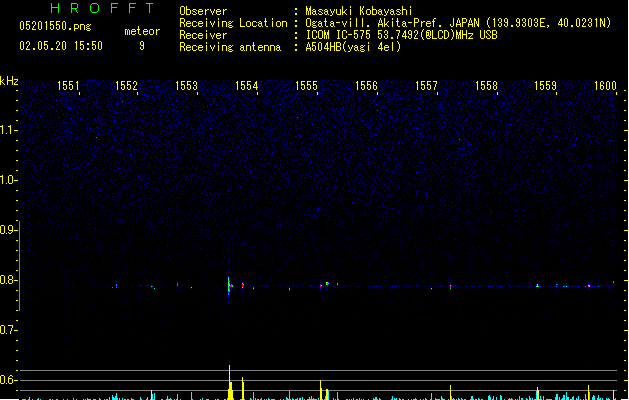Select the ICOM IC-575 receiver text
Screen dimensions: 629x400
click(x=401, y=35)
